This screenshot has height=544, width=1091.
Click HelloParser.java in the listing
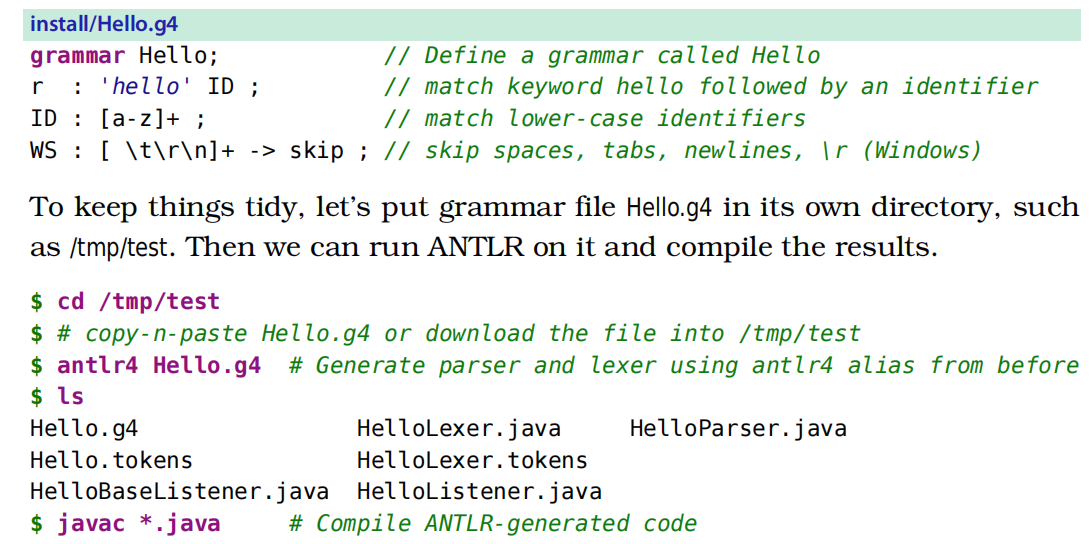coord(738,429)
